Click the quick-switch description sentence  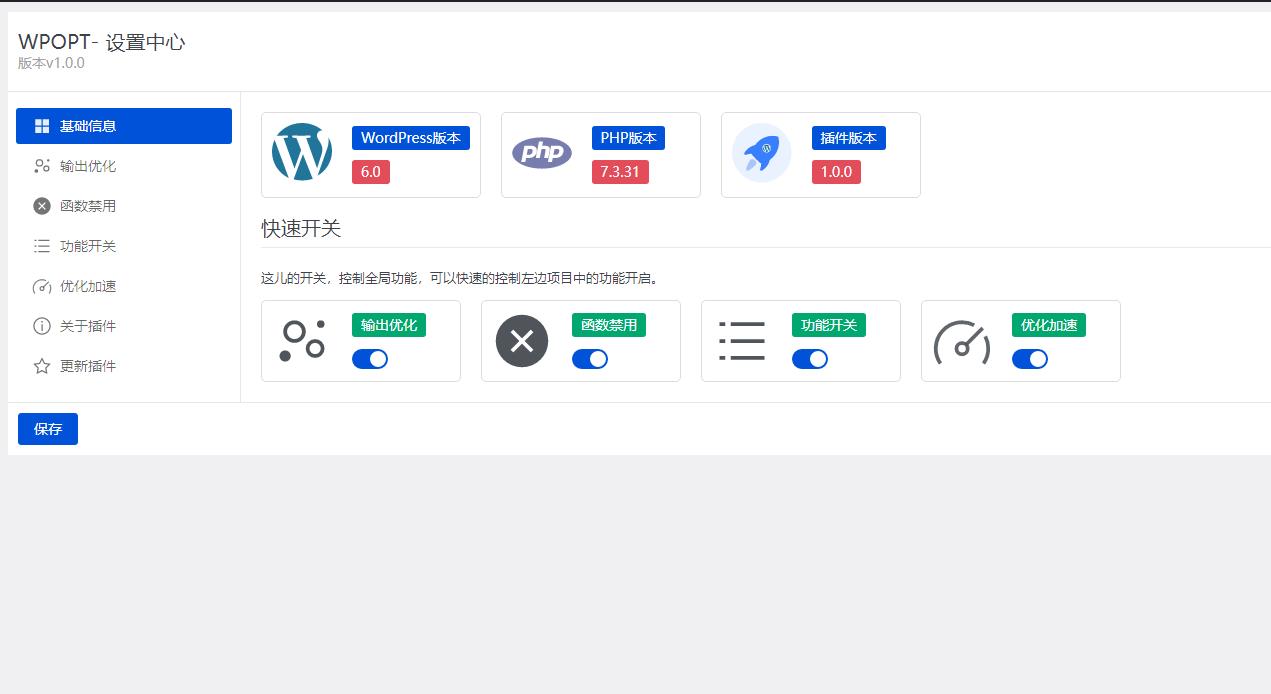460,278
